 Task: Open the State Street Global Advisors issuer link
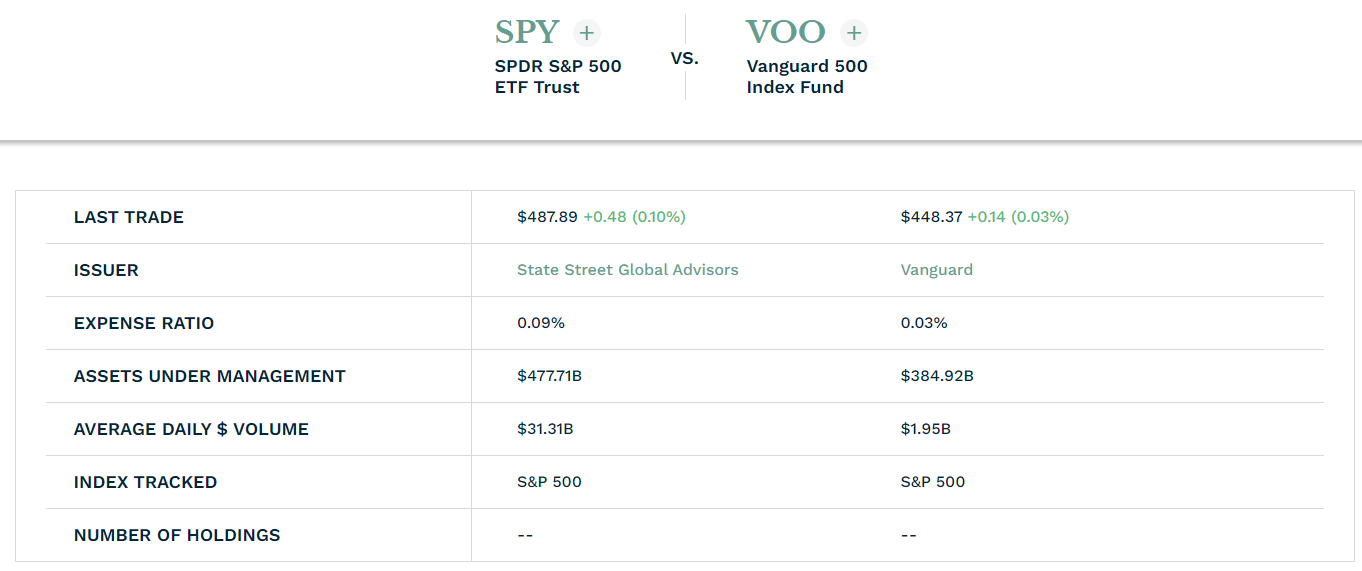pos(627,270)
